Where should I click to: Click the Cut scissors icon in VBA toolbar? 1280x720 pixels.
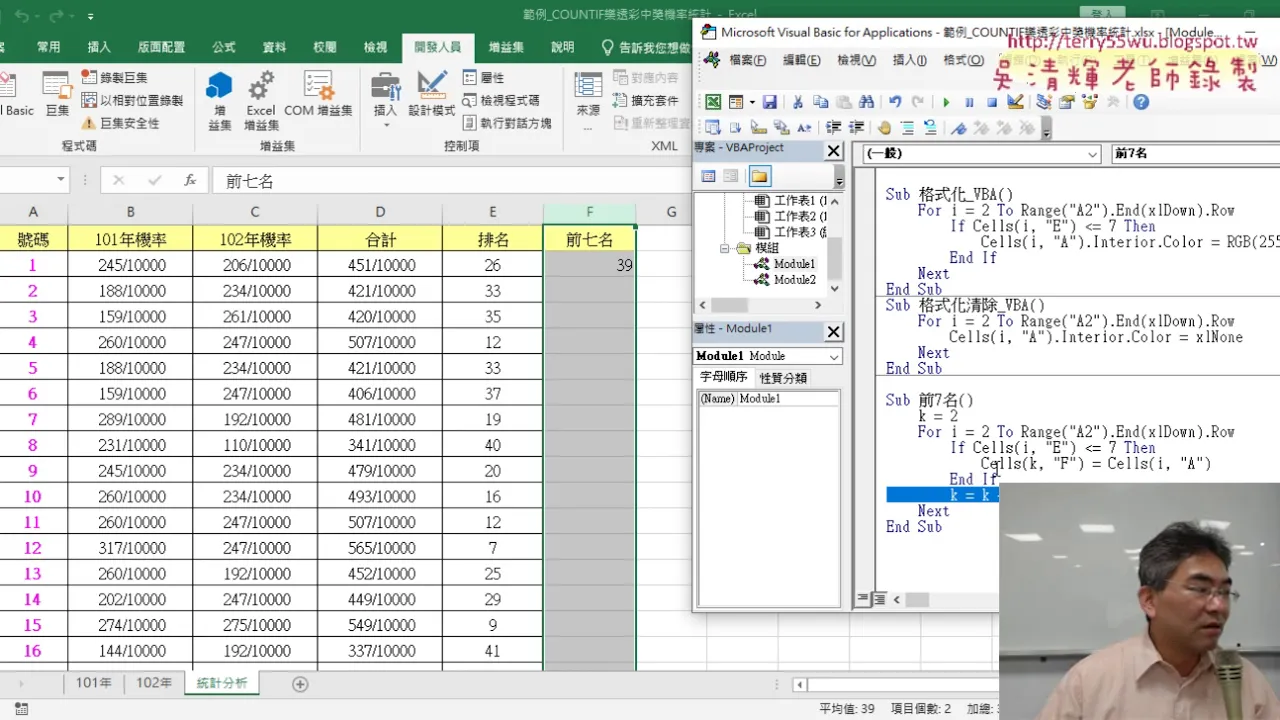pos(798,102)
